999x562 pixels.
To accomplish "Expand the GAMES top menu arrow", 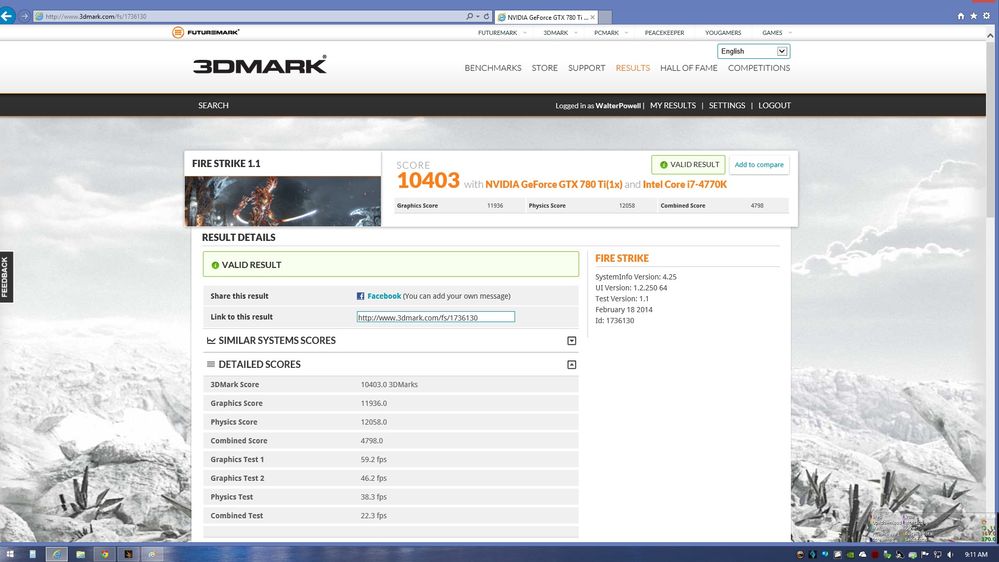I will [790, 32].
